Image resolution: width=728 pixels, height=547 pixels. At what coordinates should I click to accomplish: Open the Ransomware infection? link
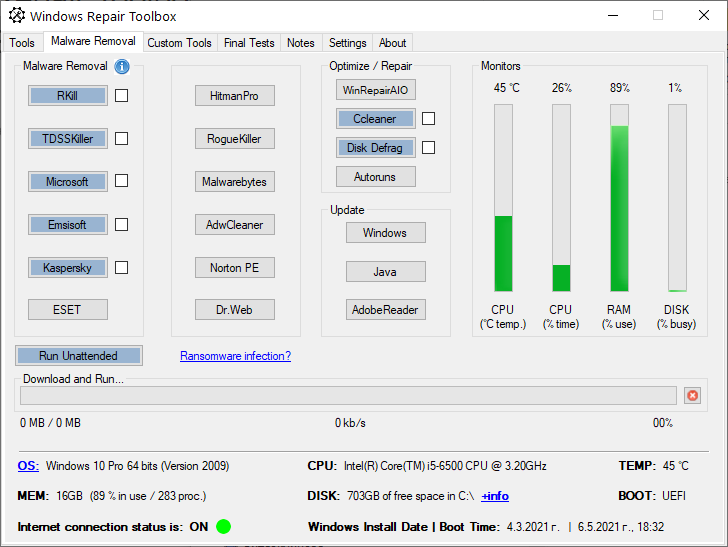click(x=235, y=356)
